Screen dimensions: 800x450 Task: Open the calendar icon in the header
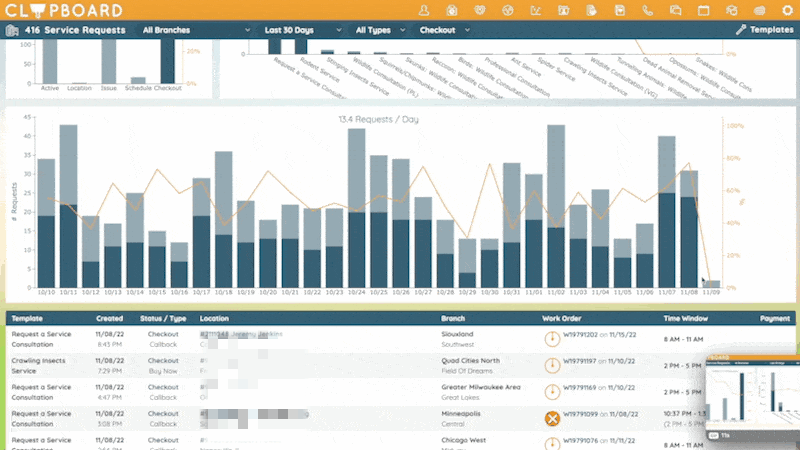(x=704, y=10)
